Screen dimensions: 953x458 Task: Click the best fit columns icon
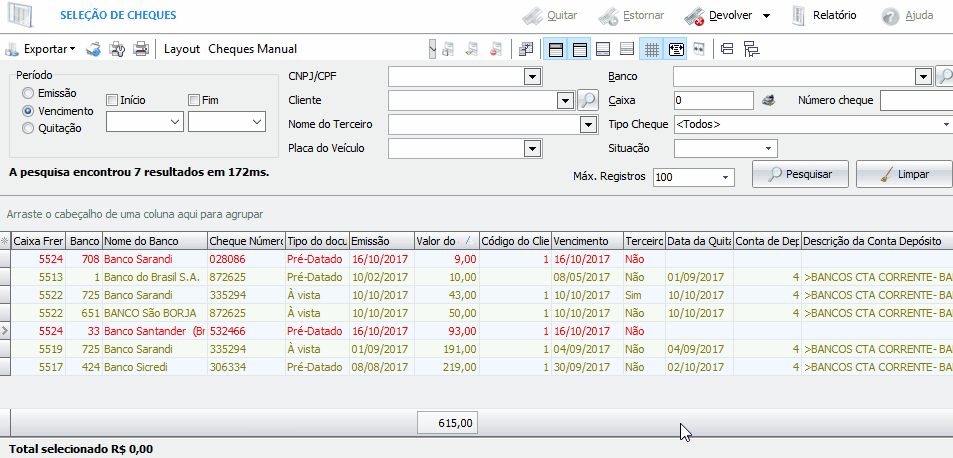pyautogui.click(x=698, y=49)
